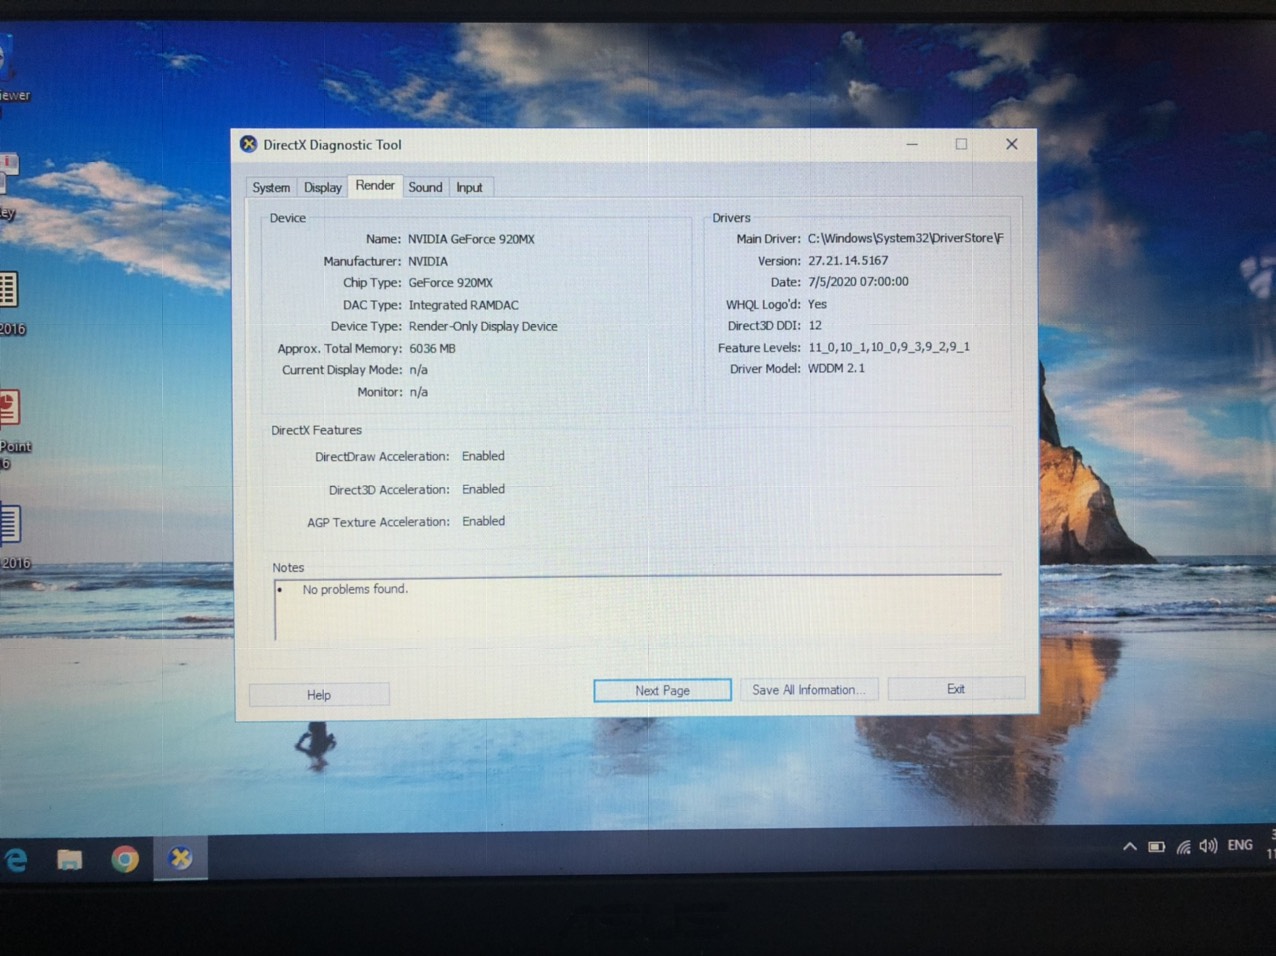Click the driver version "27.21.14.5167"
The height and width of the screenshot is (956, 1276).
(848, 260)
